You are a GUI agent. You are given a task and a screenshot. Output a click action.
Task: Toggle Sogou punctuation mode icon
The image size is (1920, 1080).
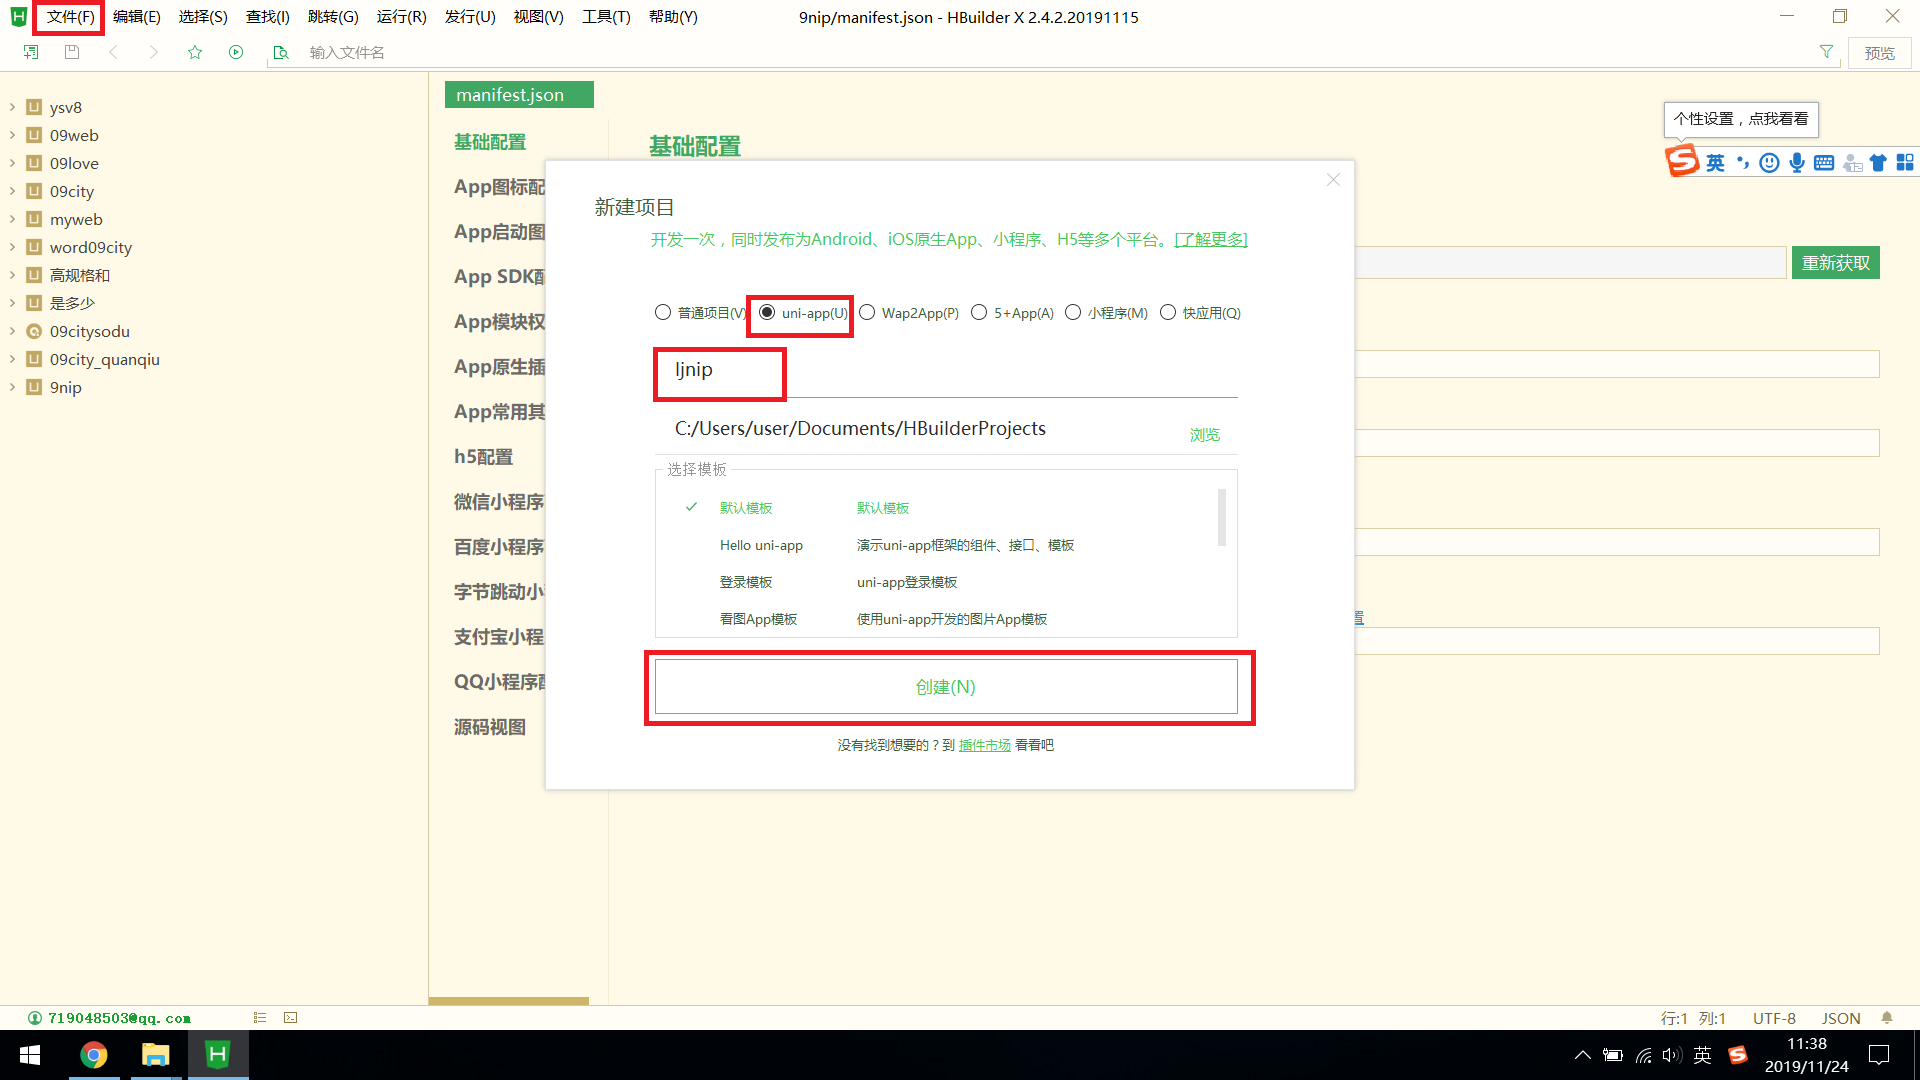[1743, 162]
